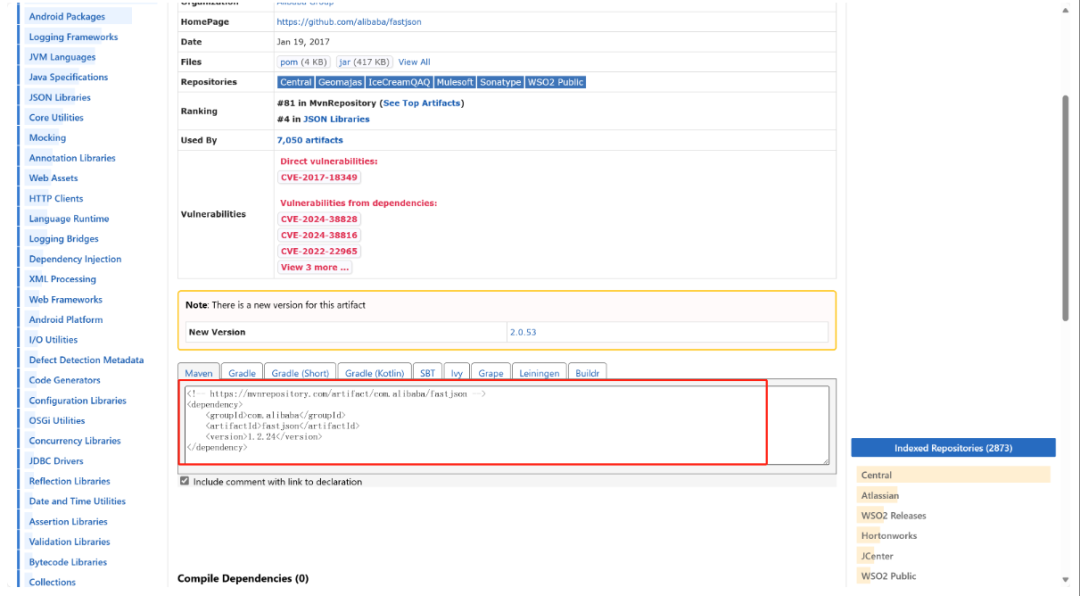1080x596 pixels.
Task: Open the WSO2 Public repository badge
Action: [555, 82]
